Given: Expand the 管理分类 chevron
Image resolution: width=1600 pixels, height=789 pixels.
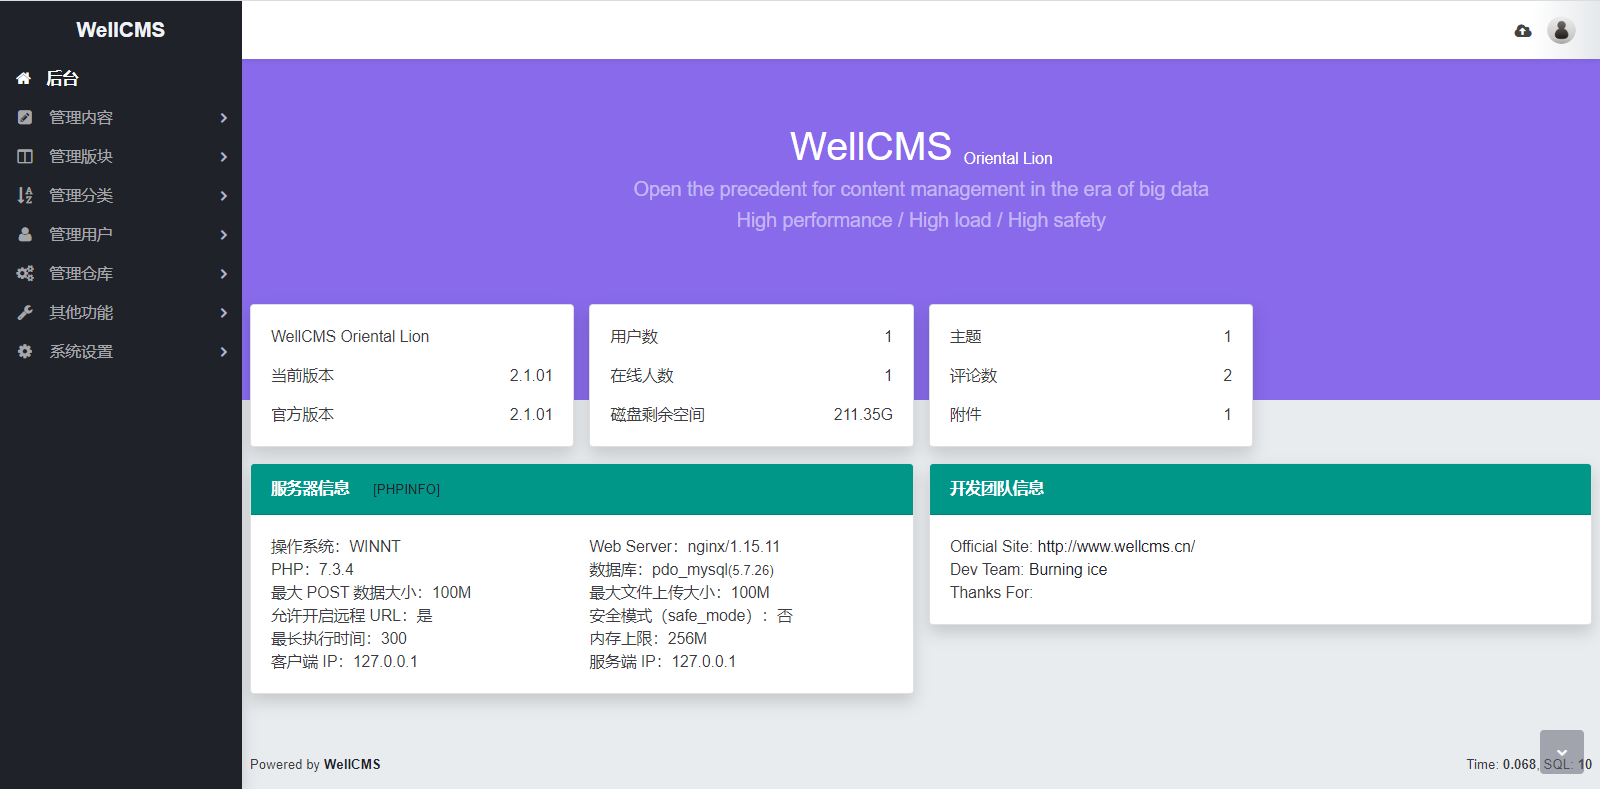Looking at the screenshot, I should (x=224, y=196).
